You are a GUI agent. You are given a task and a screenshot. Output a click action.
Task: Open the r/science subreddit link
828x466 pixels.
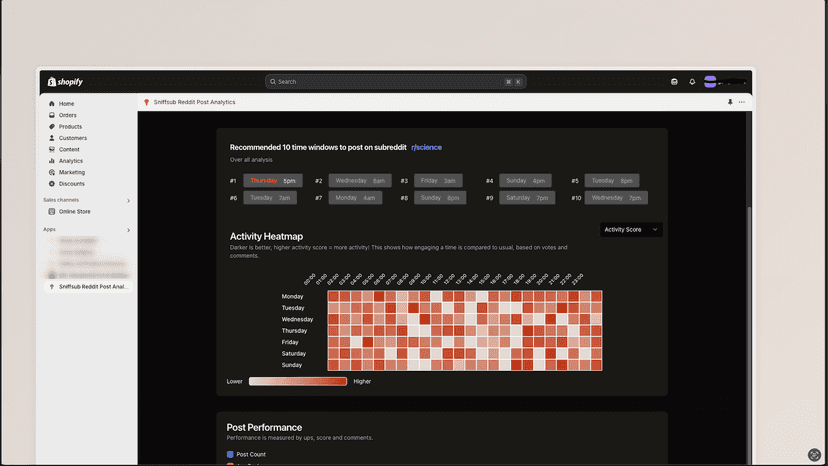426,147
